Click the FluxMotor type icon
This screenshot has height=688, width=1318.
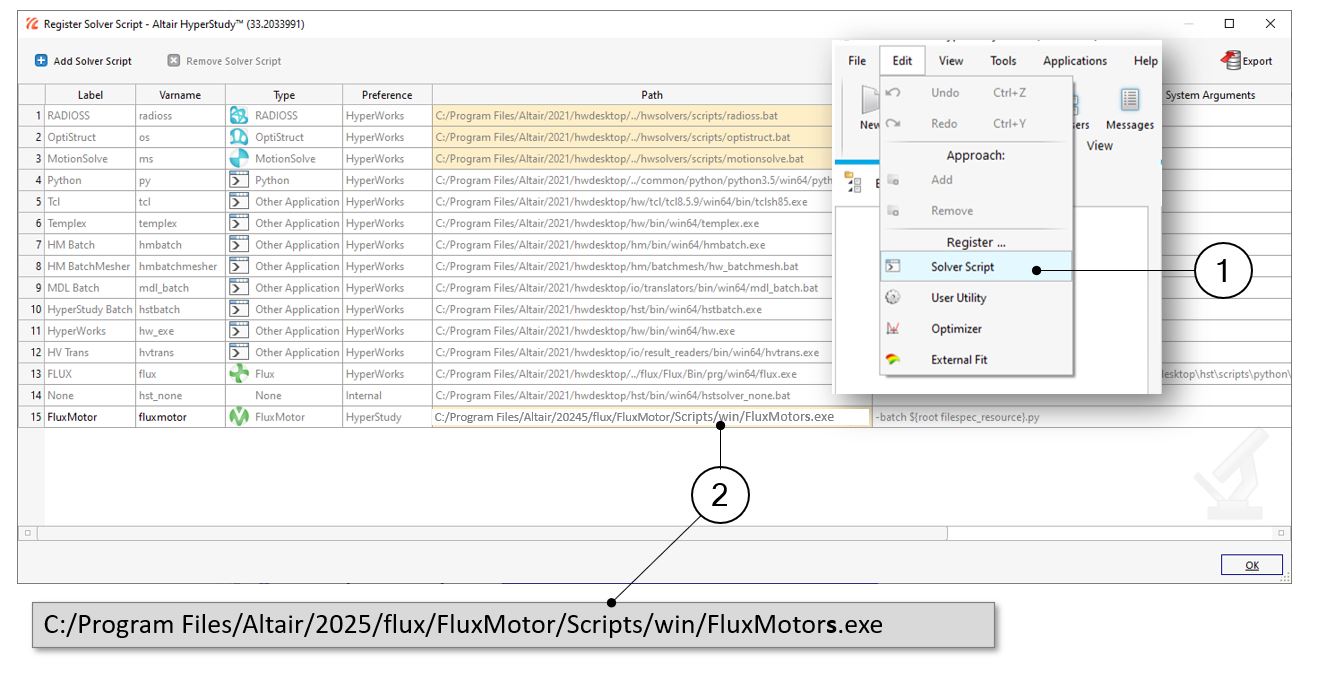239,417
